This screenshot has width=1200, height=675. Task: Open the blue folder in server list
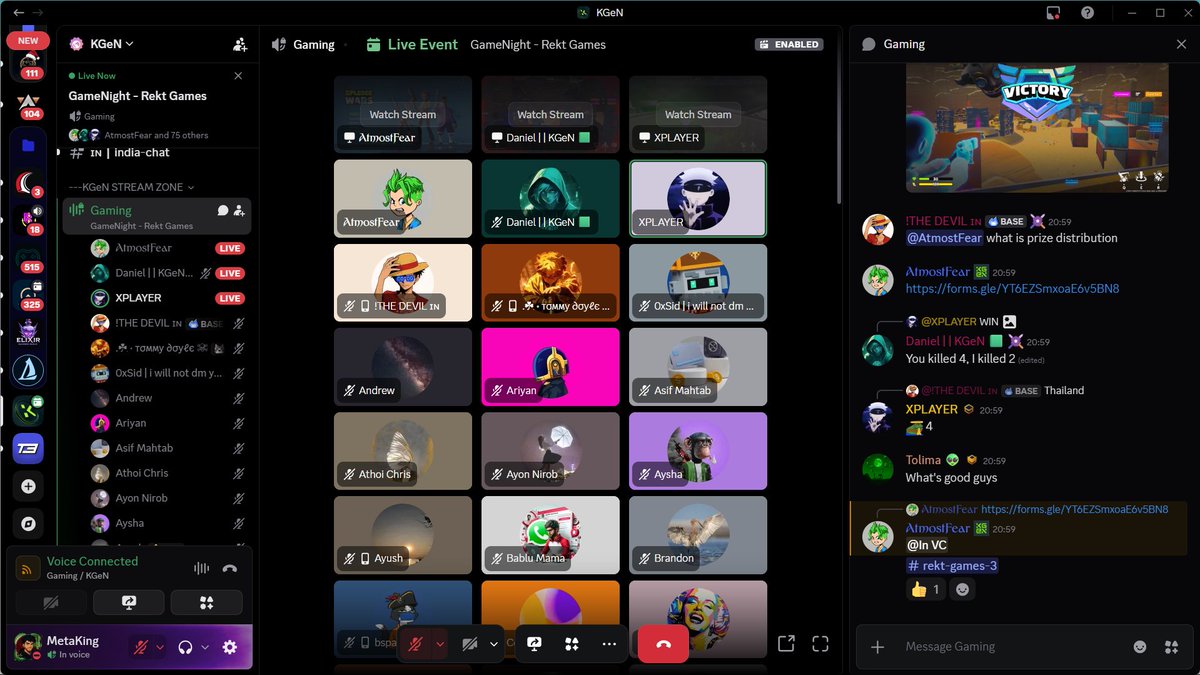pos(28,145)
